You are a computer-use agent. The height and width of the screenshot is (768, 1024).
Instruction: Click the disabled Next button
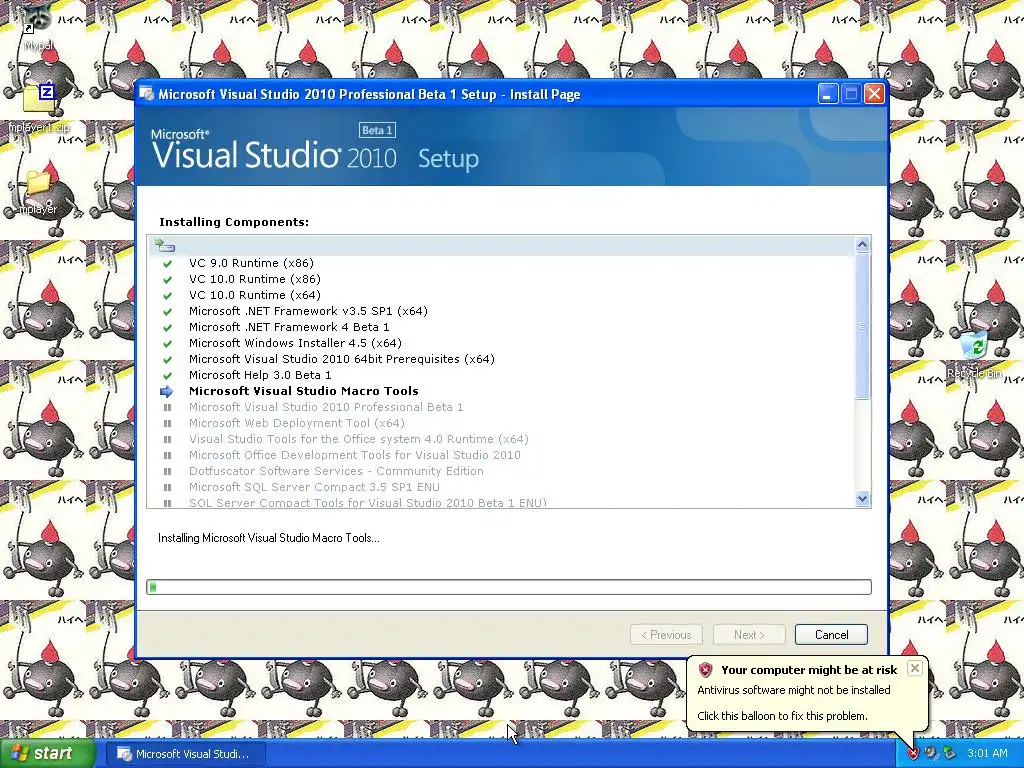[x=749, y=635]
